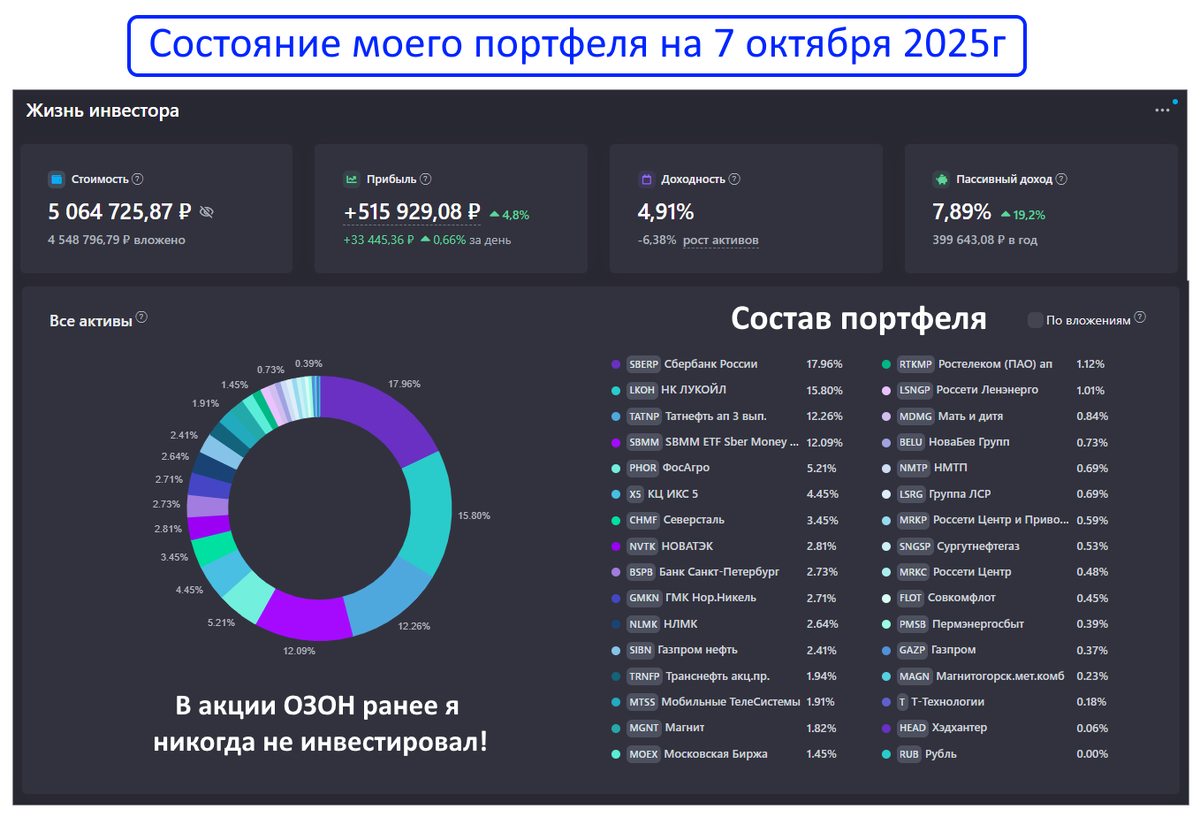Click the TATNP ticker badge
This screenshot has width=1200, height=817.
pos(644,416)
